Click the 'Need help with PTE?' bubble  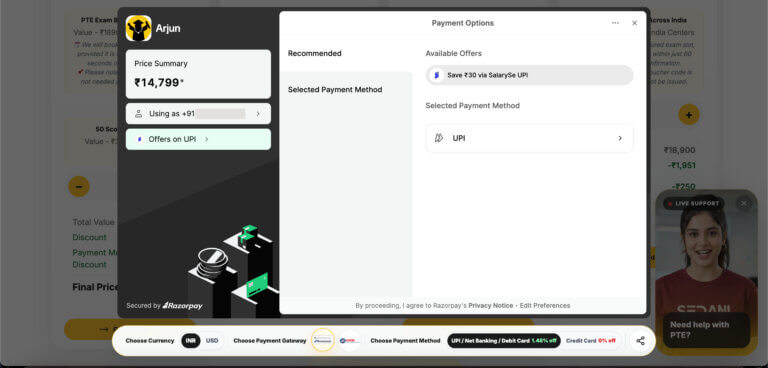pos(706,330)
